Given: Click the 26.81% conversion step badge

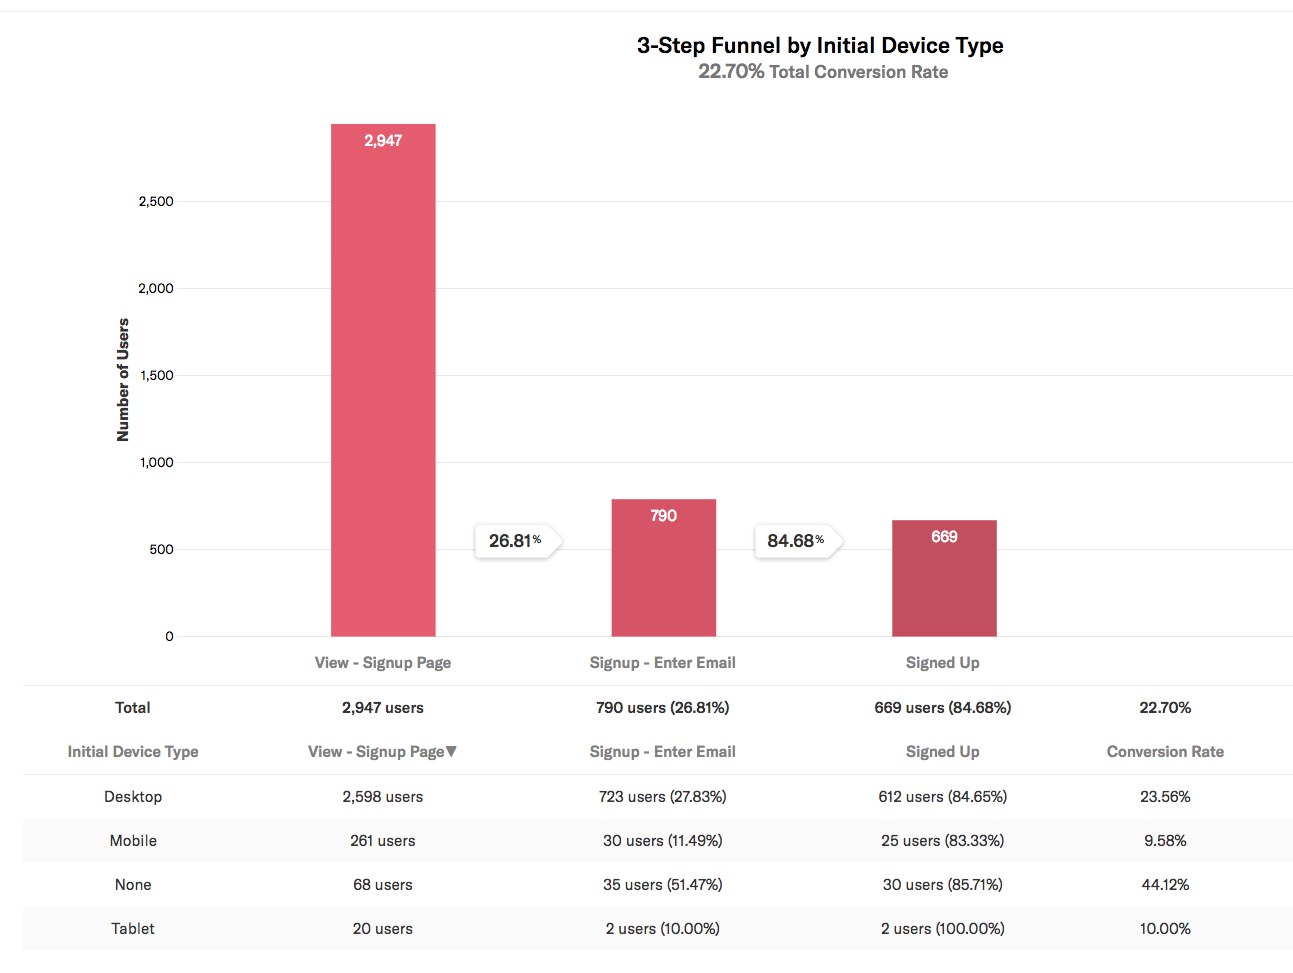Looking at the screenshot, I should (516, 541).
